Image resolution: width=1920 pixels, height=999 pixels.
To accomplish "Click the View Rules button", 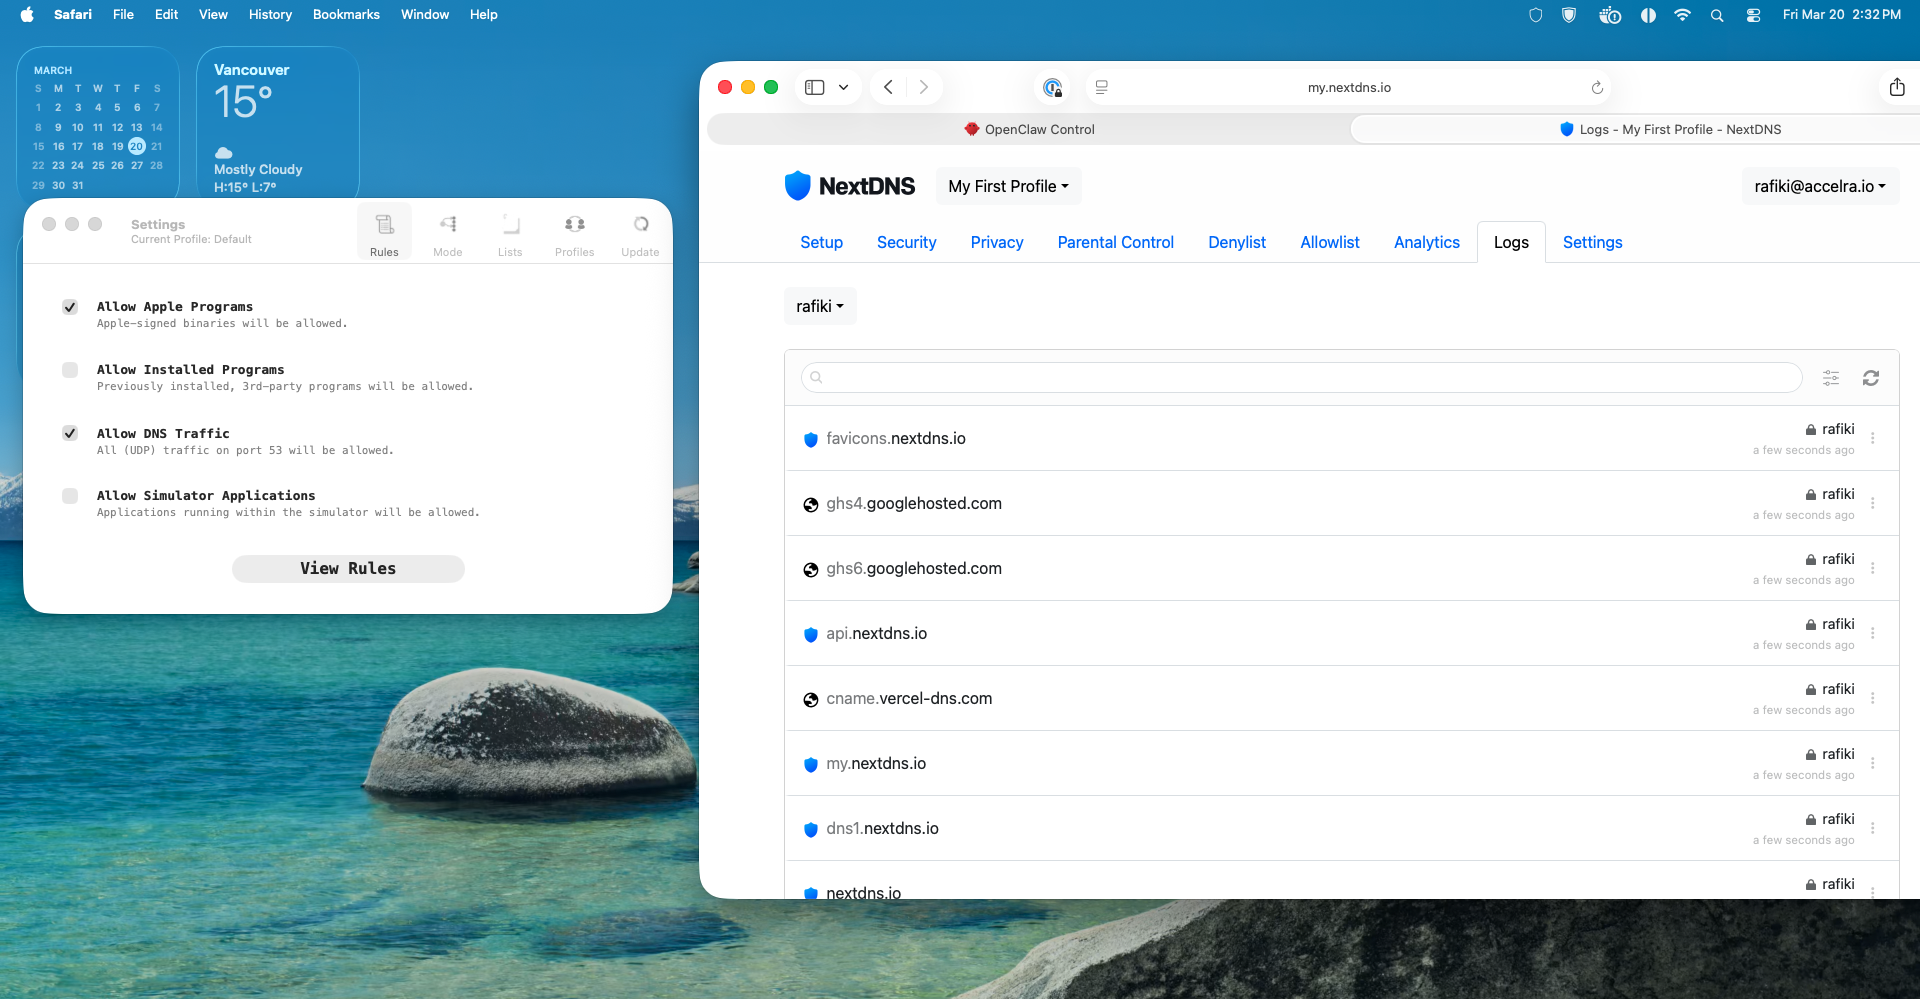I will coord(348,568).
